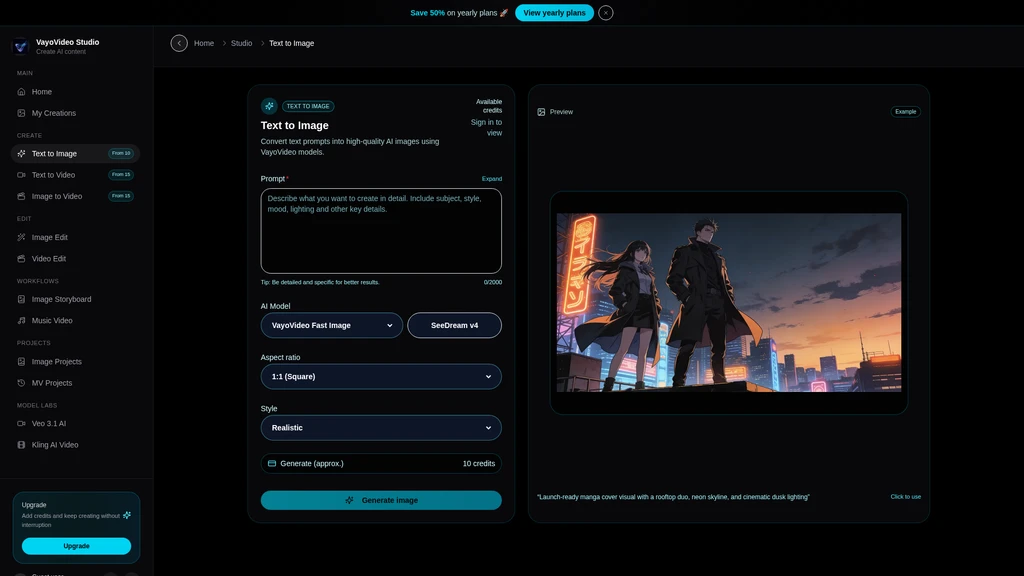Image resolution: width=1024 pixels, height=576 pixels.
Task: Open Image Storyboard workflow
Action: (x=75, y=299)
